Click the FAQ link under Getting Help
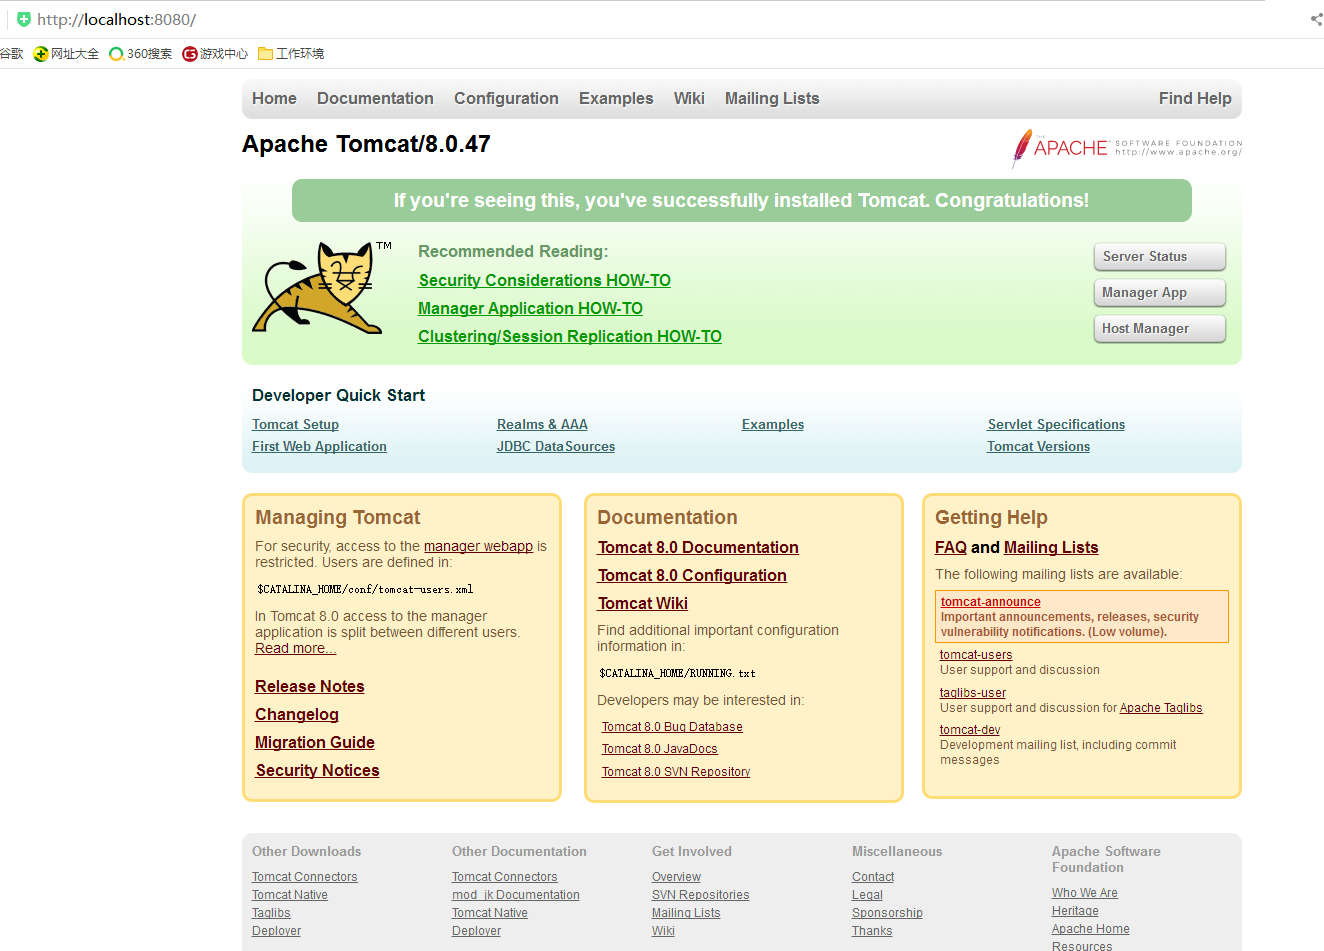Image resolution: width=1324 pixels, height=951 pixels. click(951, 547)
